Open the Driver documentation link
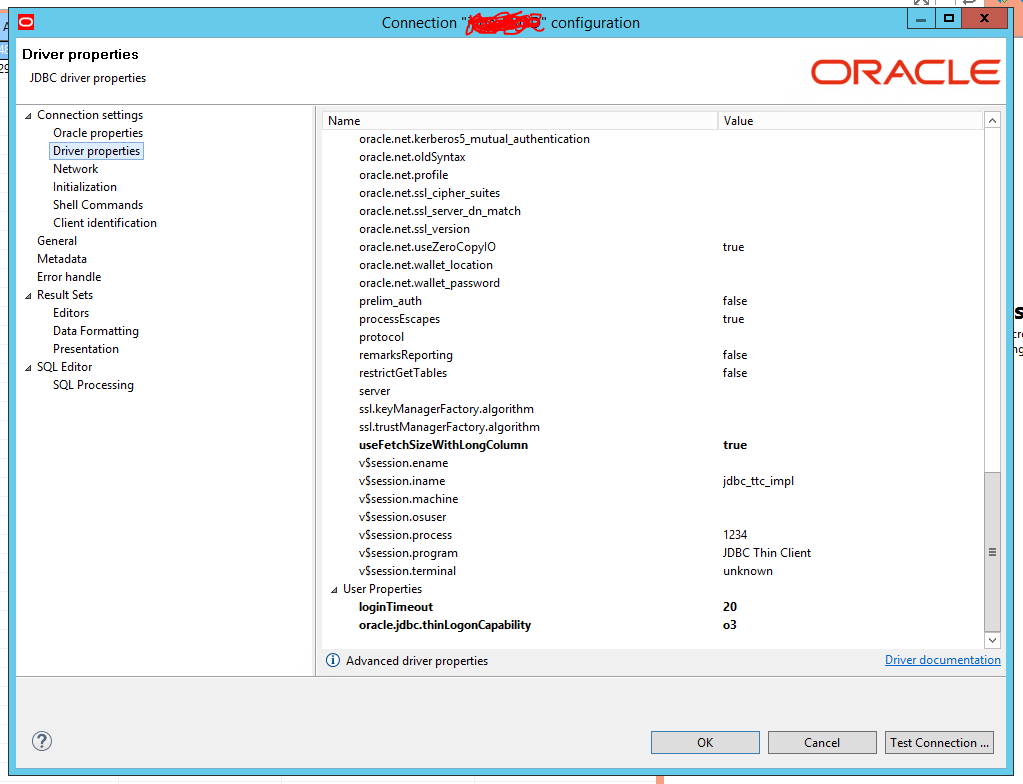The height and width of the screenshot is (784, 1023). pos(941,659)
